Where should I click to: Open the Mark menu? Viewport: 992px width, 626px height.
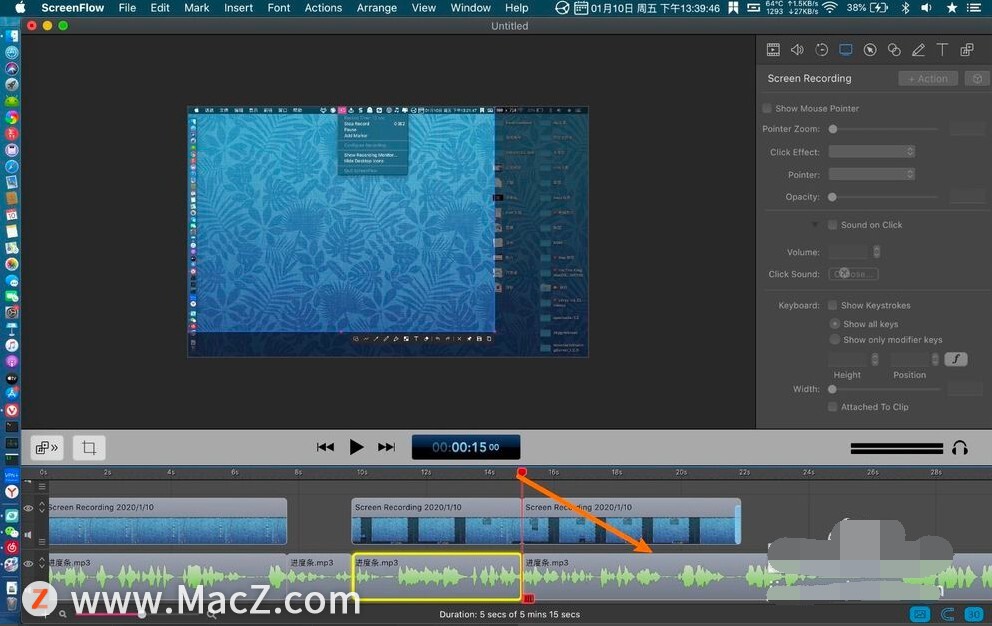coord(196,8)
